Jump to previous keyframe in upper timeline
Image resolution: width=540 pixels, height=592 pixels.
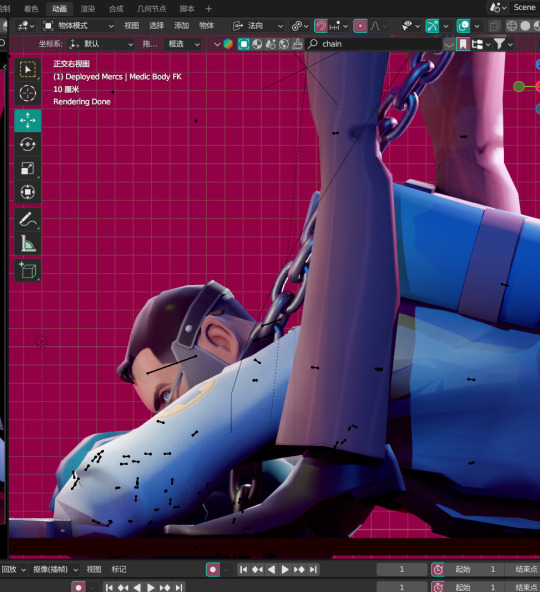click(258, 569)
